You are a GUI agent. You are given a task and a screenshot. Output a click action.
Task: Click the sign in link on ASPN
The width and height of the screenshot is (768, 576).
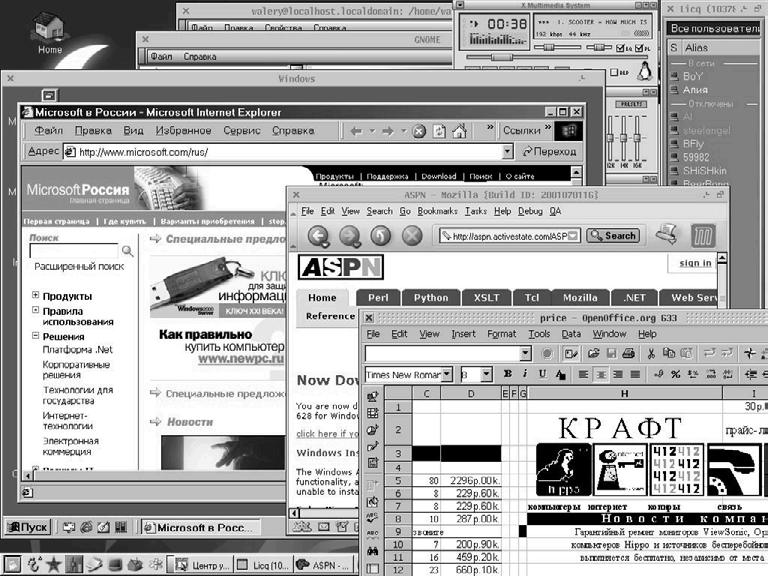click(x=695, y=263)
